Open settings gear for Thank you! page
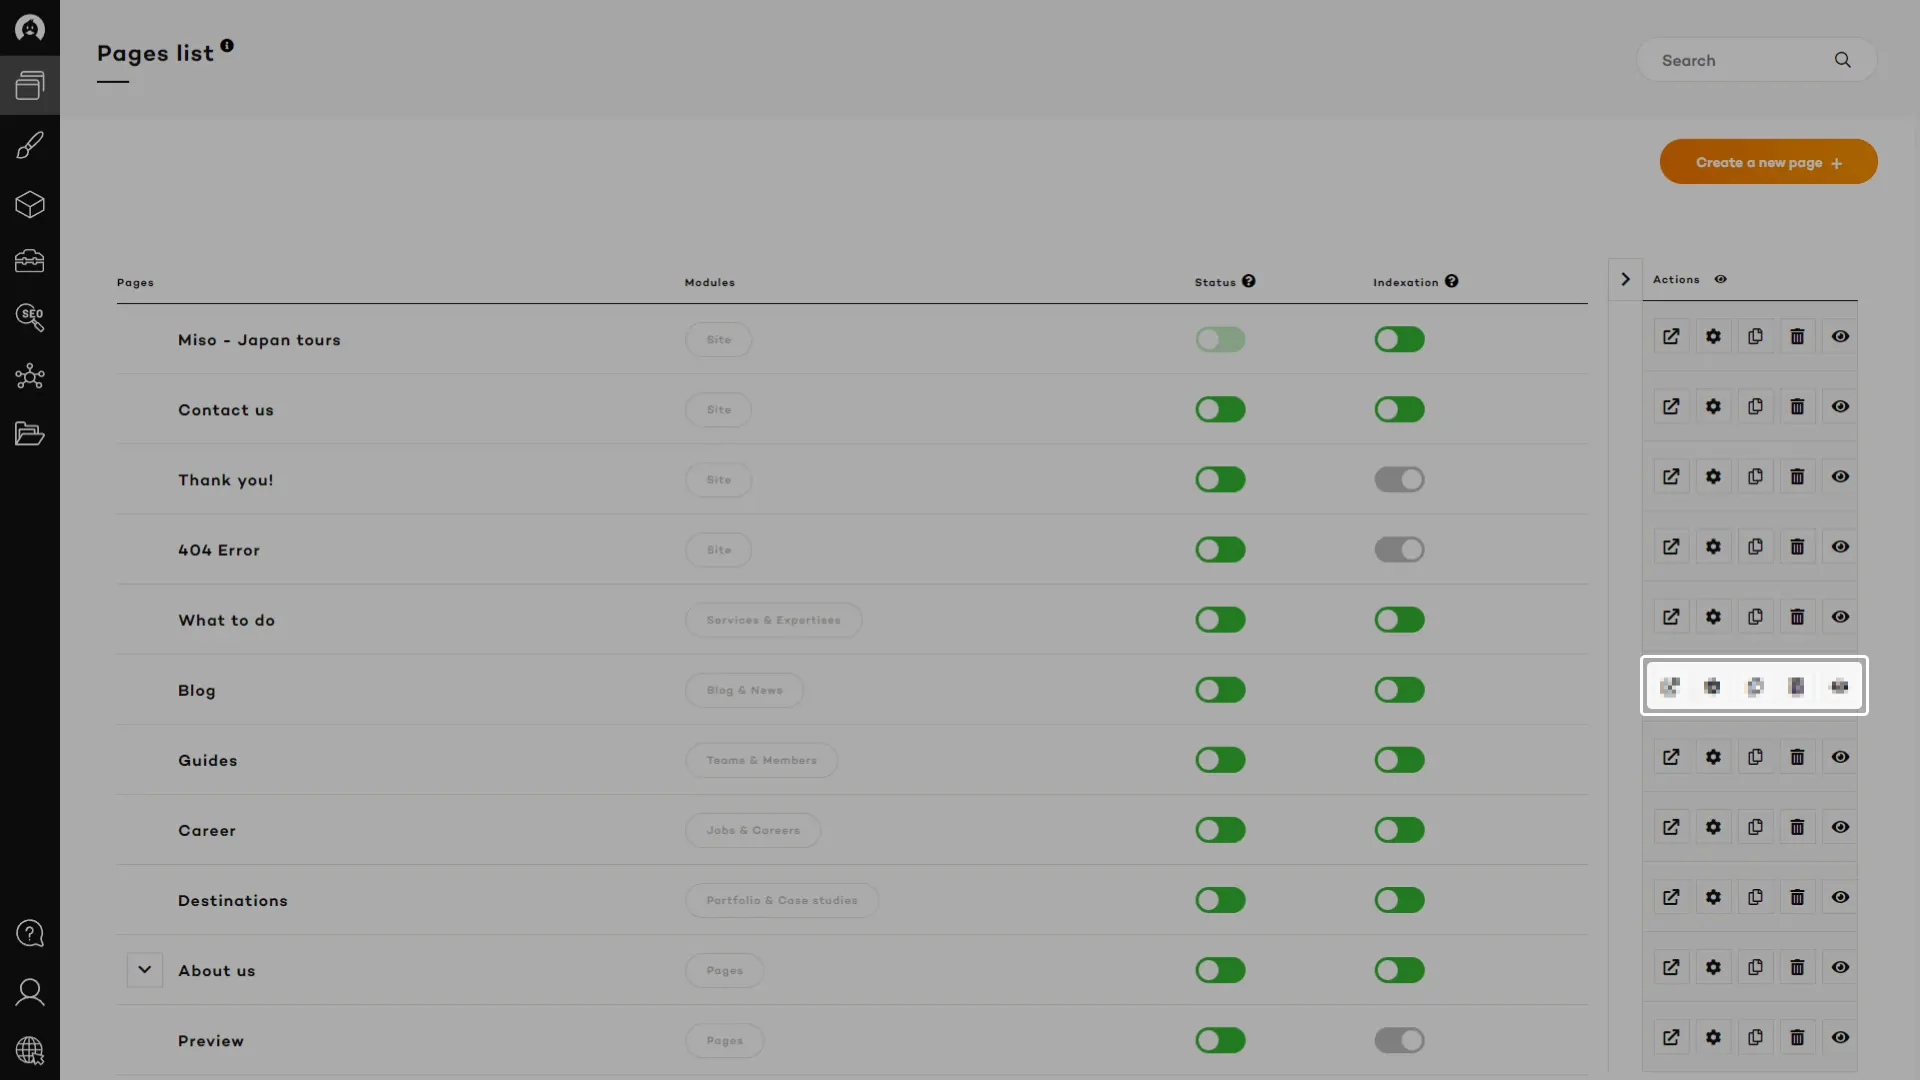The height and width of the screenshot is (1080, 1920). 1713,477
